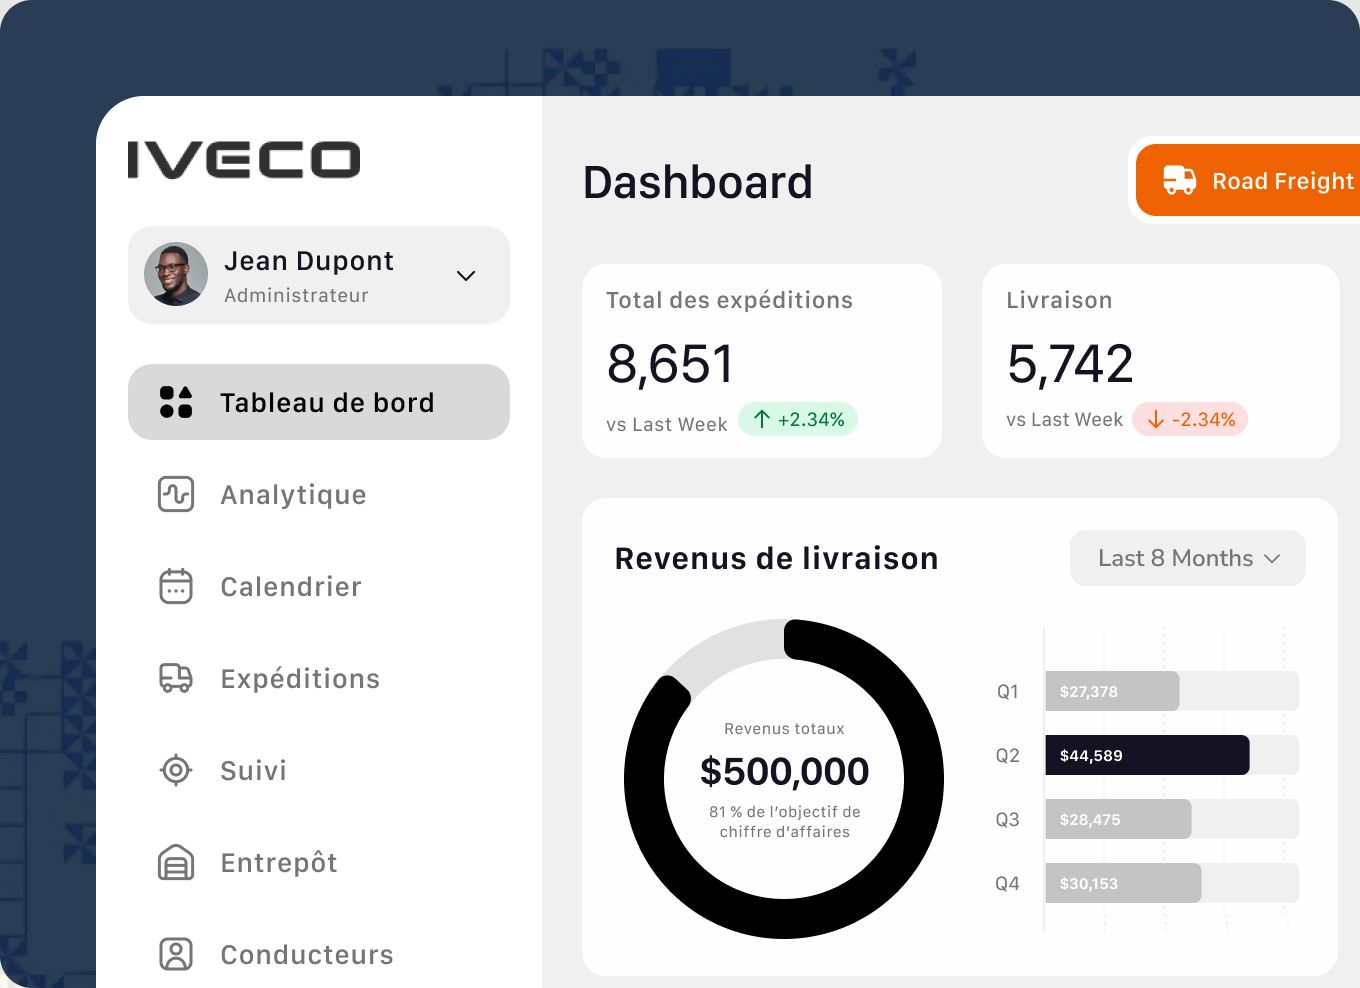The width and height of the screenshot is (1360, 988).
Task: Click the truck icon in Road Freight button
Action: [1179, 180]
